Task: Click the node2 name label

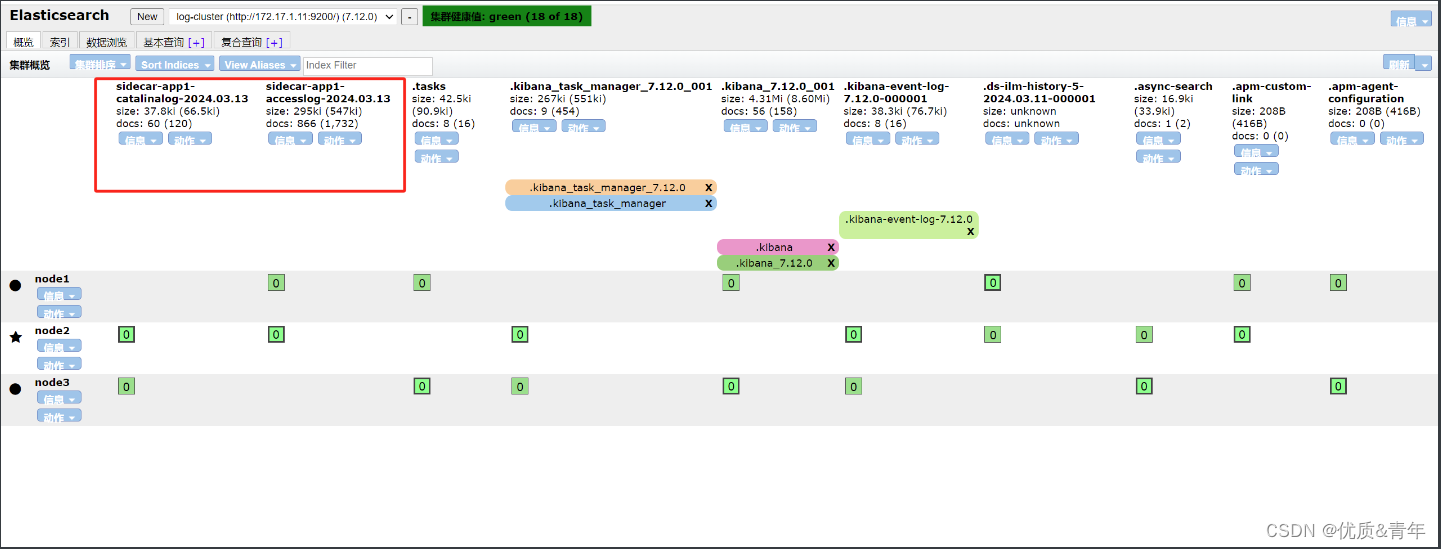Action: (52, 330)
